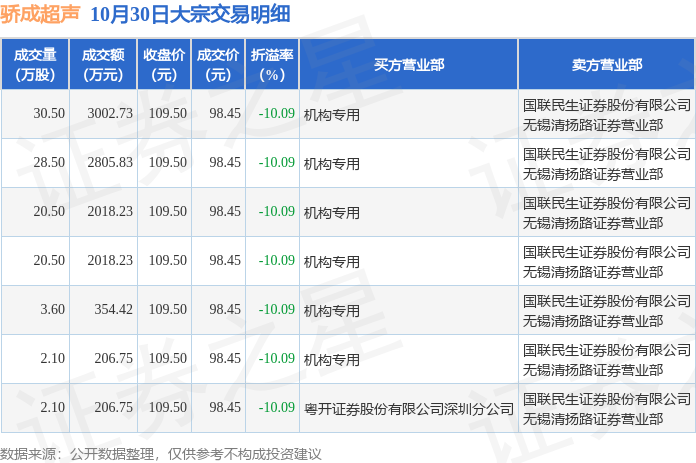
Task: Click the 30.50 volume cell
Action: pos(49,114)
